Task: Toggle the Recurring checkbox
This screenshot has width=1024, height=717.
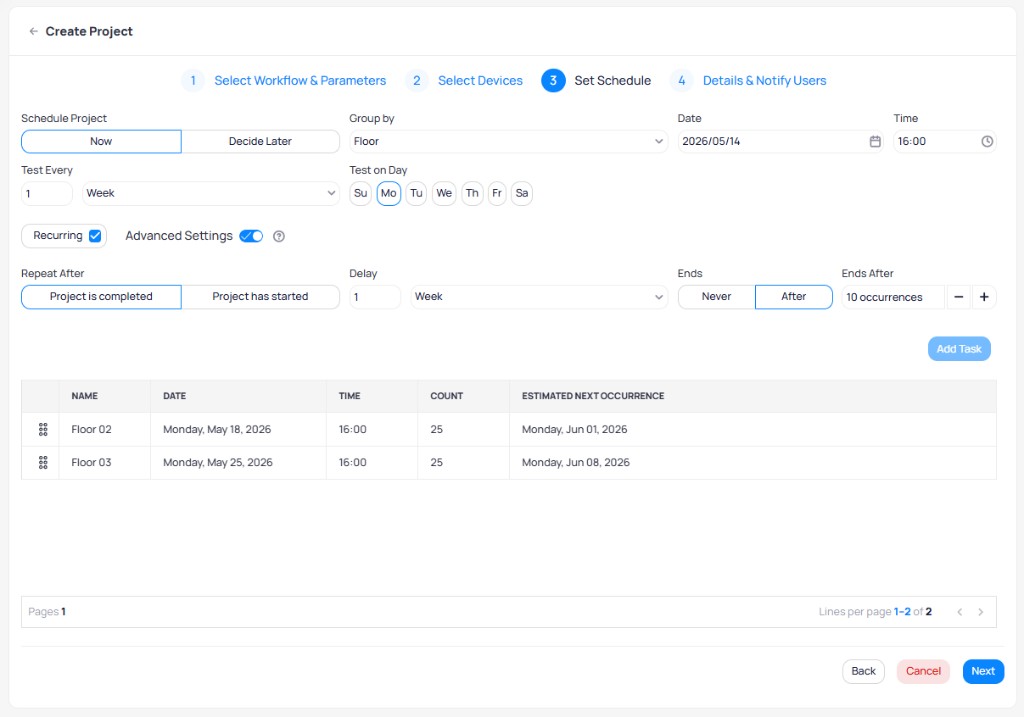Action: point(95,236)
